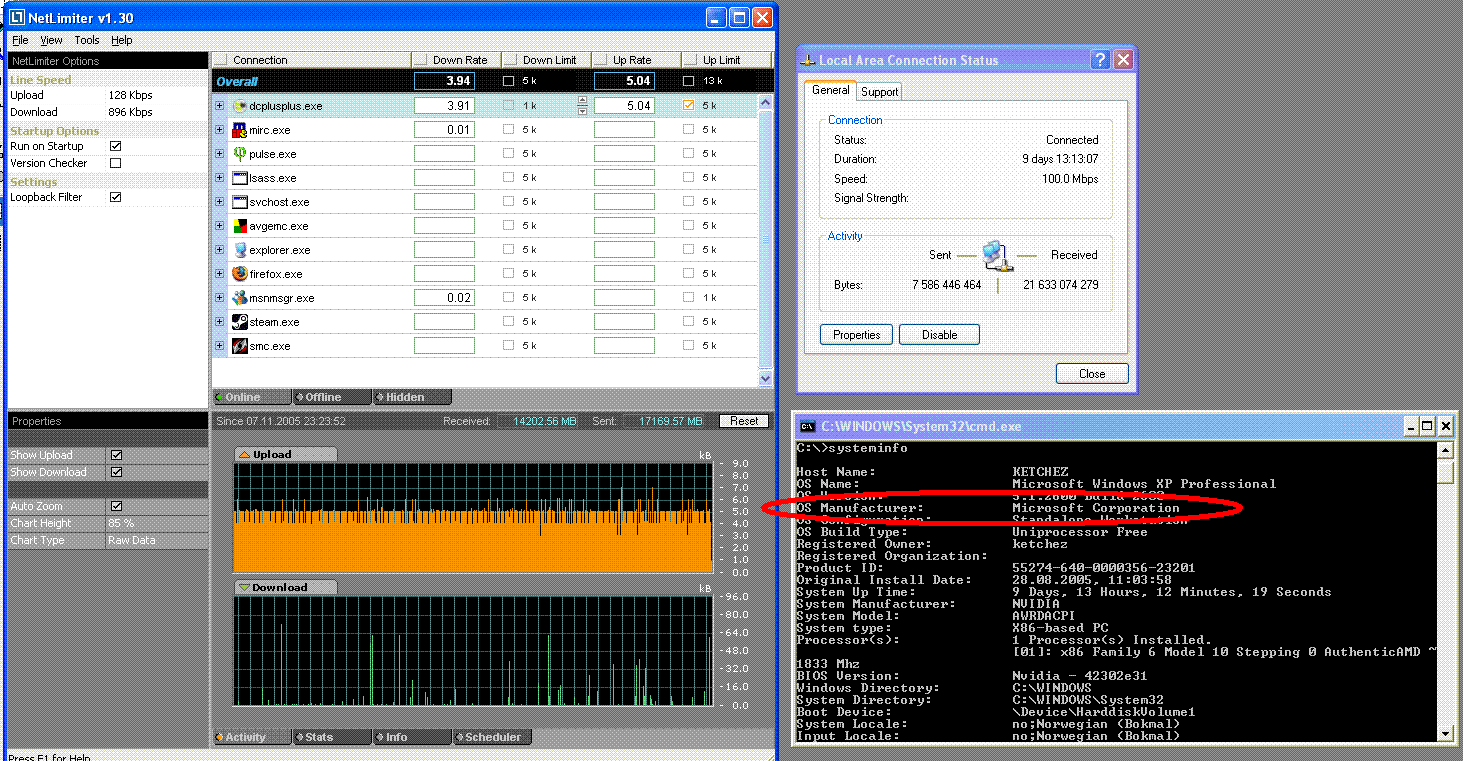Click the Reset counters button

744,421
